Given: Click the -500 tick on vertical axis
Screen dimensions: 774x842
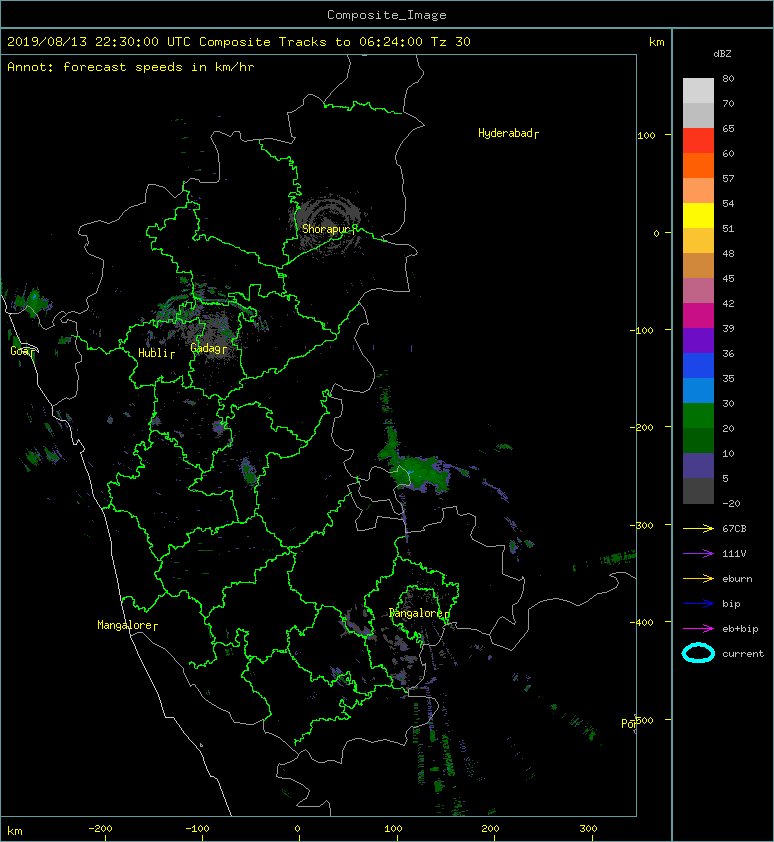Looking at the screenshot, I should pos(642,720).
